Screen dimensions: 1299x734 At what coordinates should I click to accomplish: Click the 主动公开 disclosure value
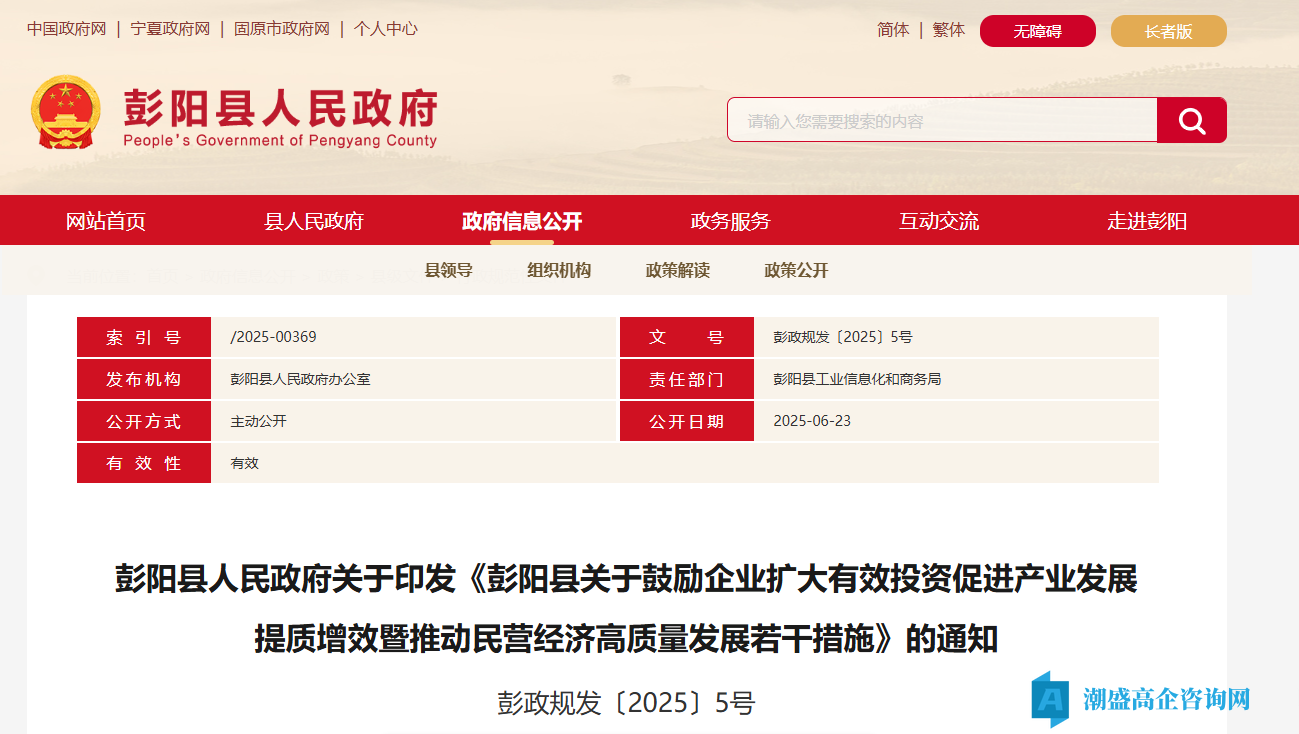tap(259, 421)
